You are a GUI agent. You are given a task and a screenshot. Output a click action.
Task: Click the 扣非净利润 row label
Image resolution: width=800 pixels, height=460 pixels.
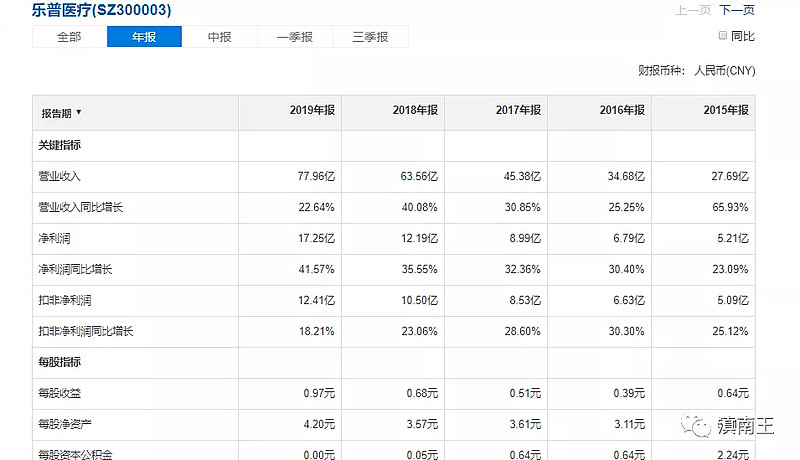point(65,301)
